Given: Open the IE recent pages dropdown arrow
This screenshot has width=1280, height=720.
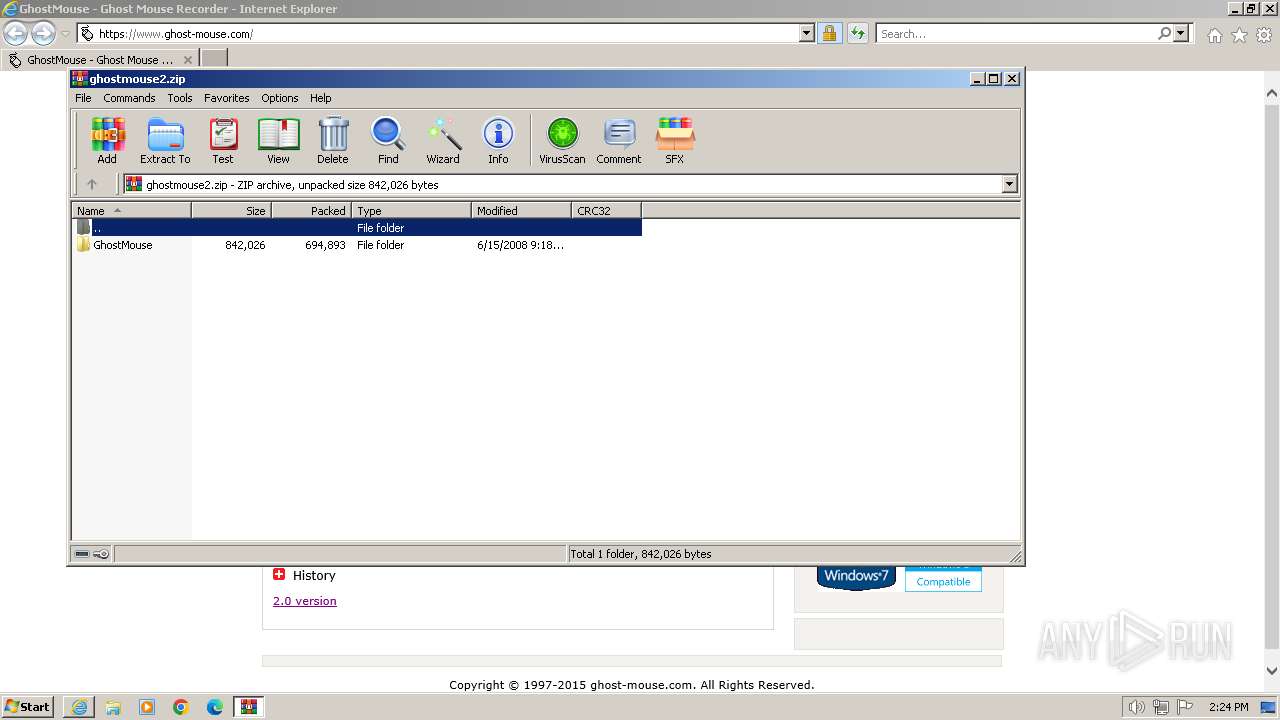Looking at the screenshot, I should tap(65, 34).
